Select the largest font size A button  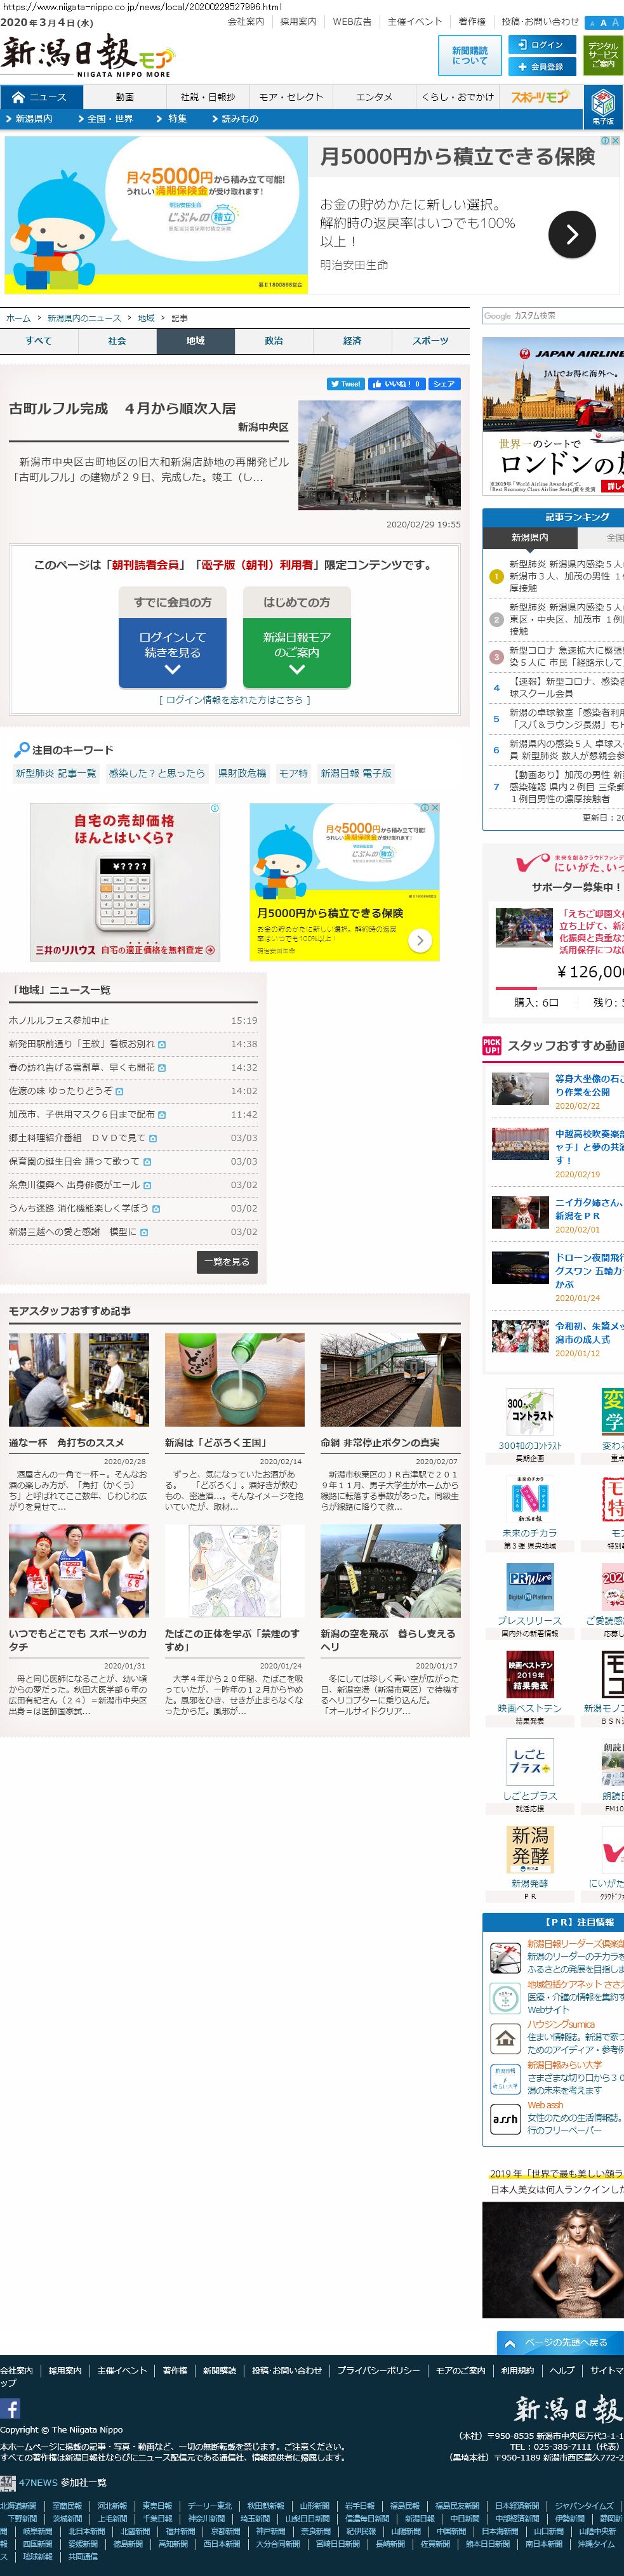615,22
